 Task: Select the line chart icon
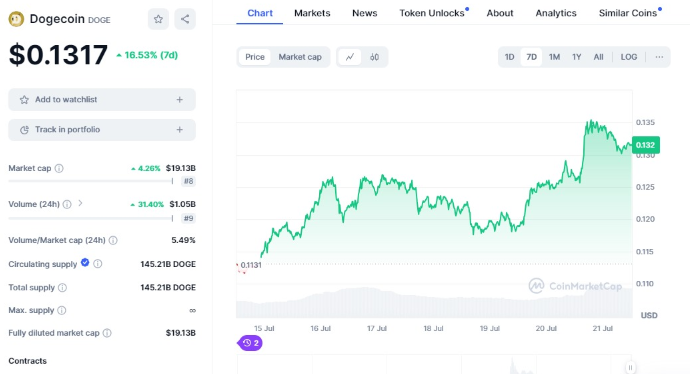coord(350,57)
